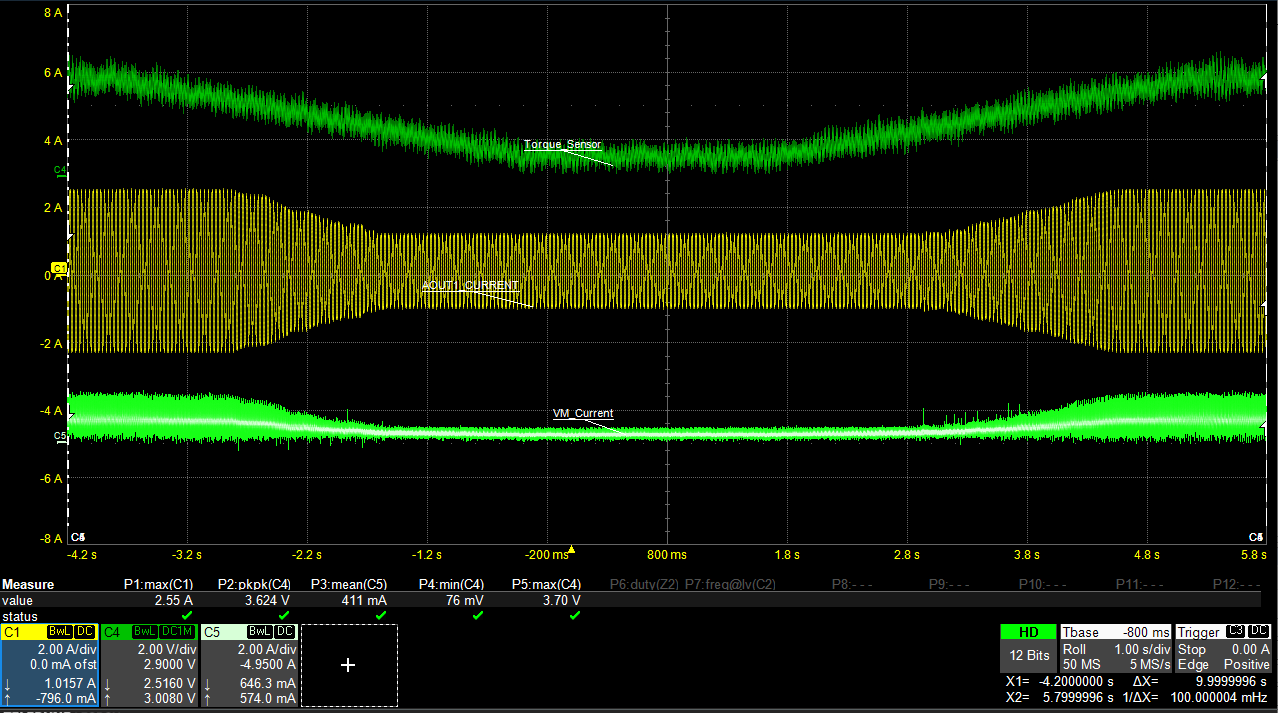Viewport: 1278px width, 713px height.
Task: Click the DC coupling badge on C5
Action: click(285, 632)
